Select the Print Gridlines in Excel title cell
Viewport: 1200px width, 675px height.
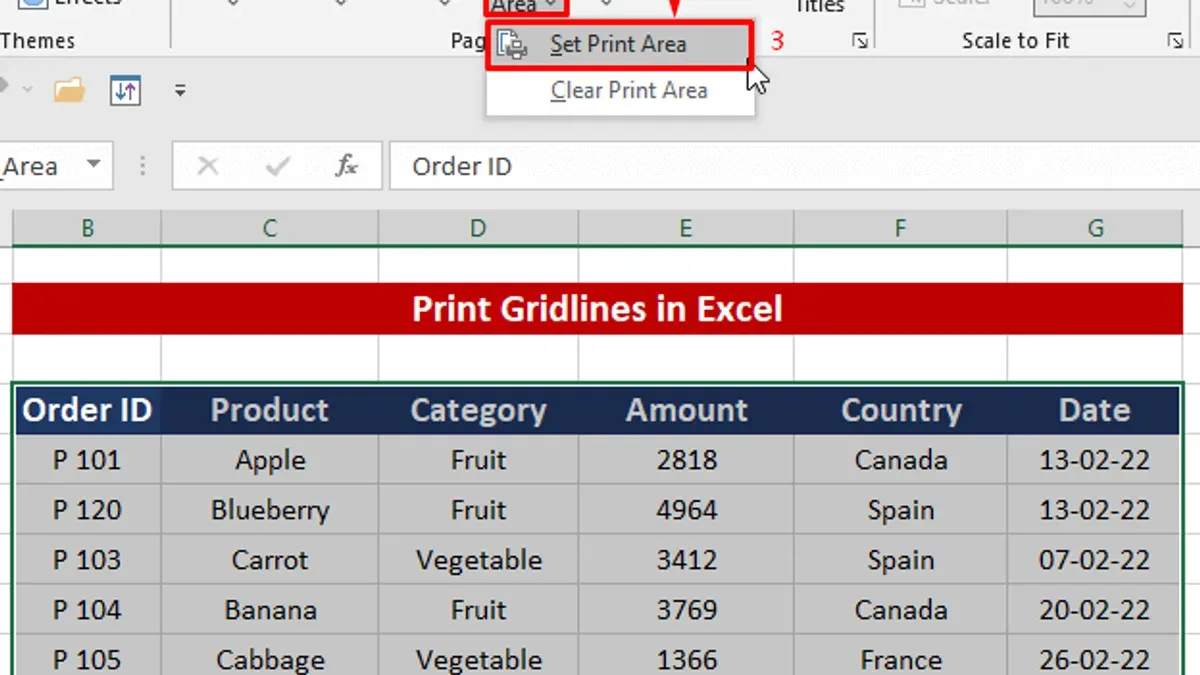[597, 308]
